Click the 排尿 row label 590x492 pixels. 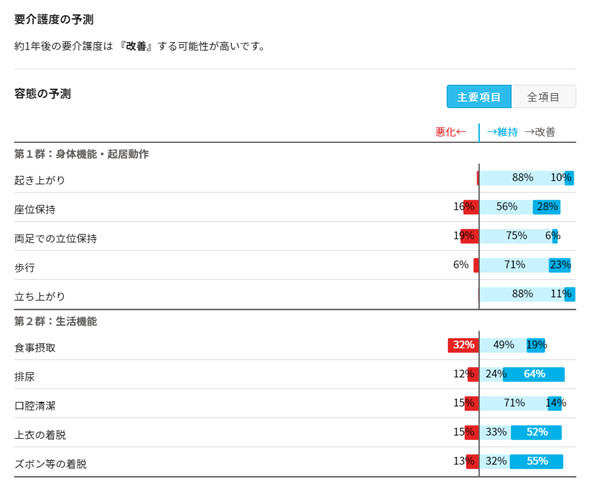[24, 377]
